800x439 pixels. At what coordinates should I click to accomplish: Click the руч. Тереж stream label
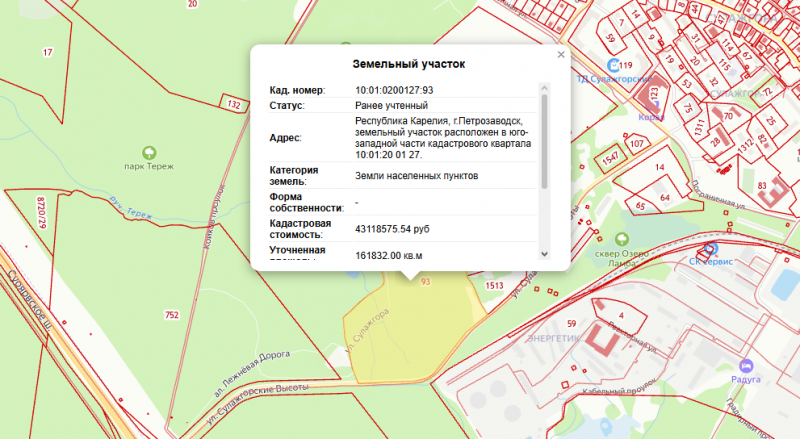point(130,208)
